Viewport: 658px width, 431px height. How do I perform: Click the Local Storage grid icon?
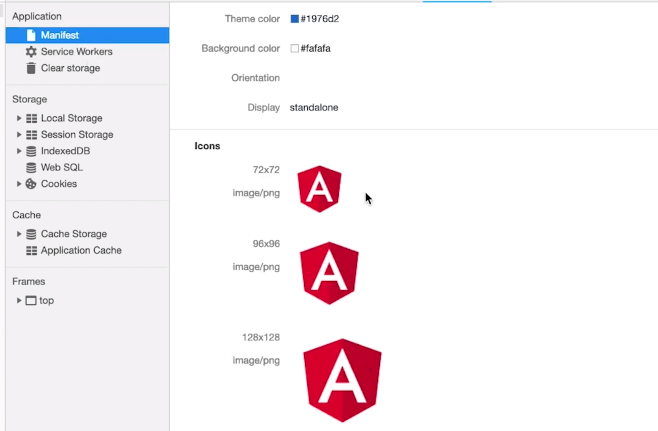pyautogui.click(x=31, y=118)
